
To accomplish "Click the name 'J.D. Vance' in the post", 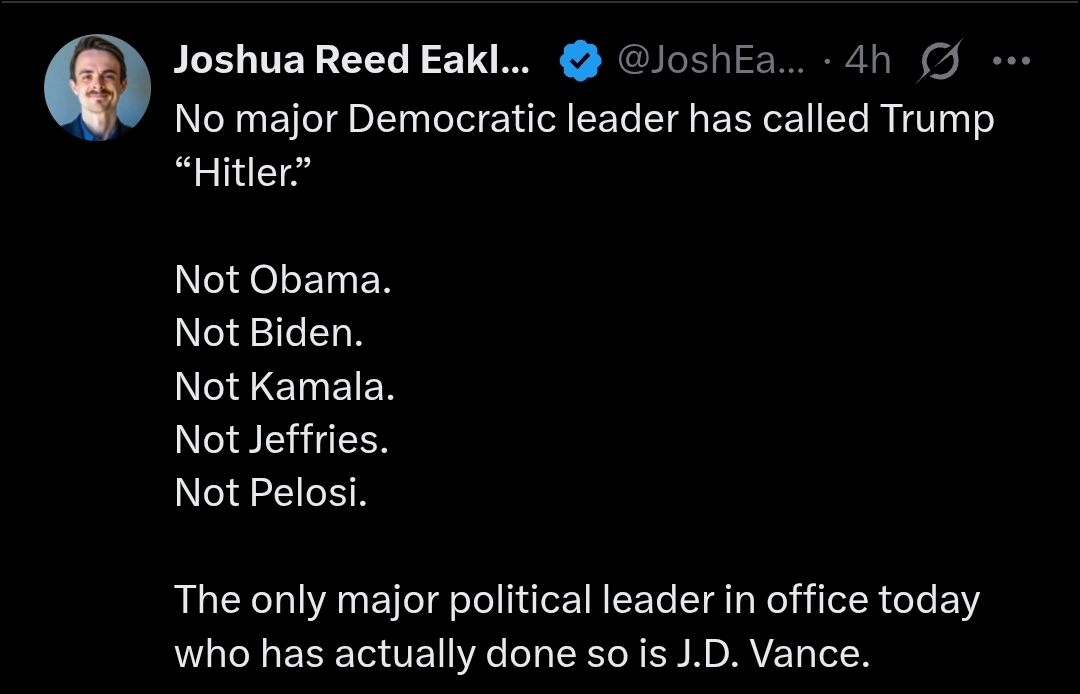I will pos(767,653).
